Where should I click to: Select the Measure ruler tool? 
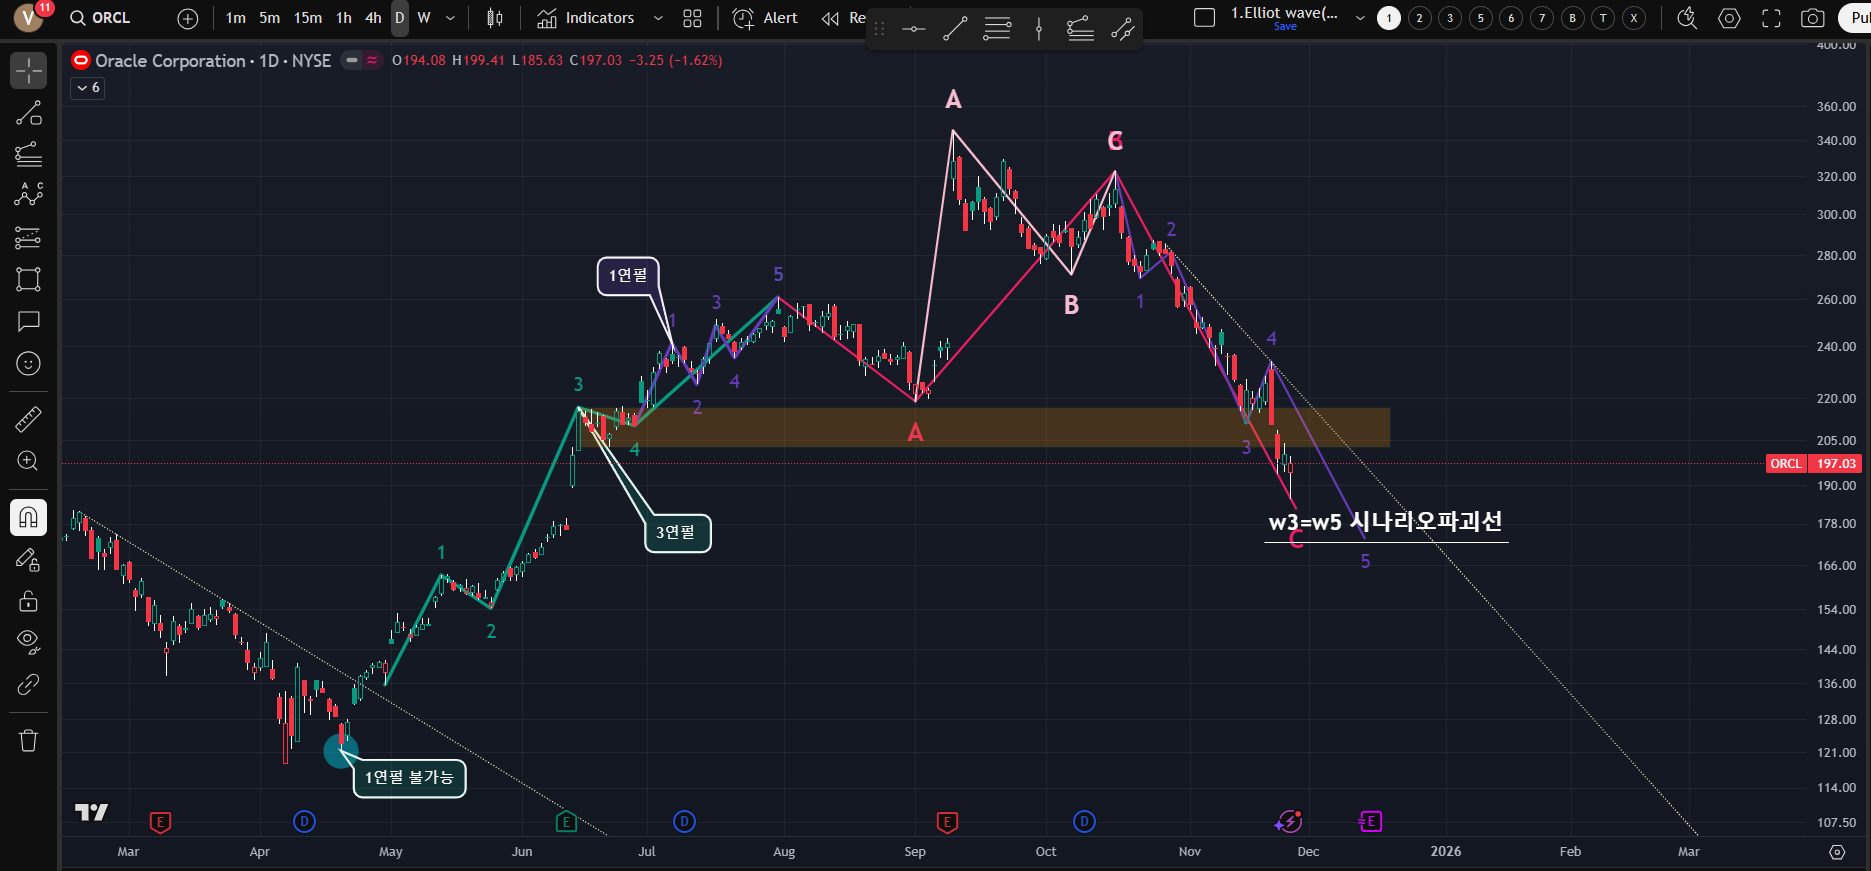coord(28,419)
